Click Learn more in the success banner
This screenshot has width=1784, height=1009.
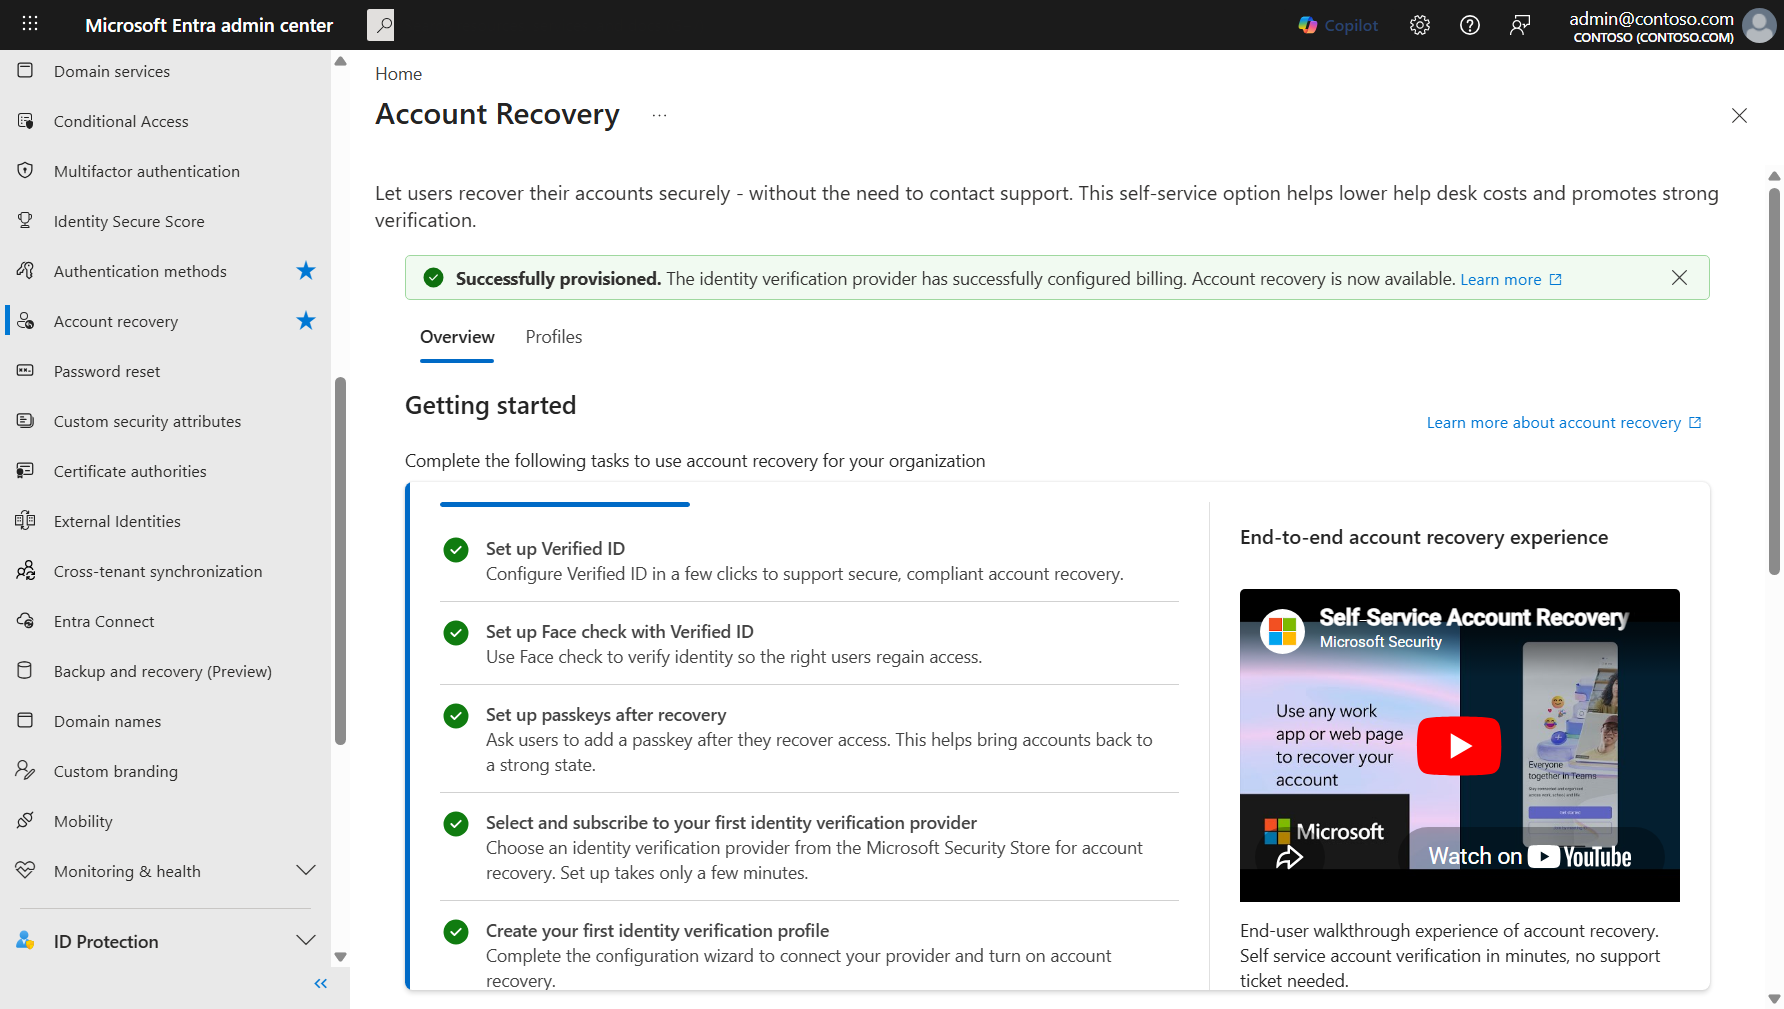pyautogui.click(x=1510, y=280)
